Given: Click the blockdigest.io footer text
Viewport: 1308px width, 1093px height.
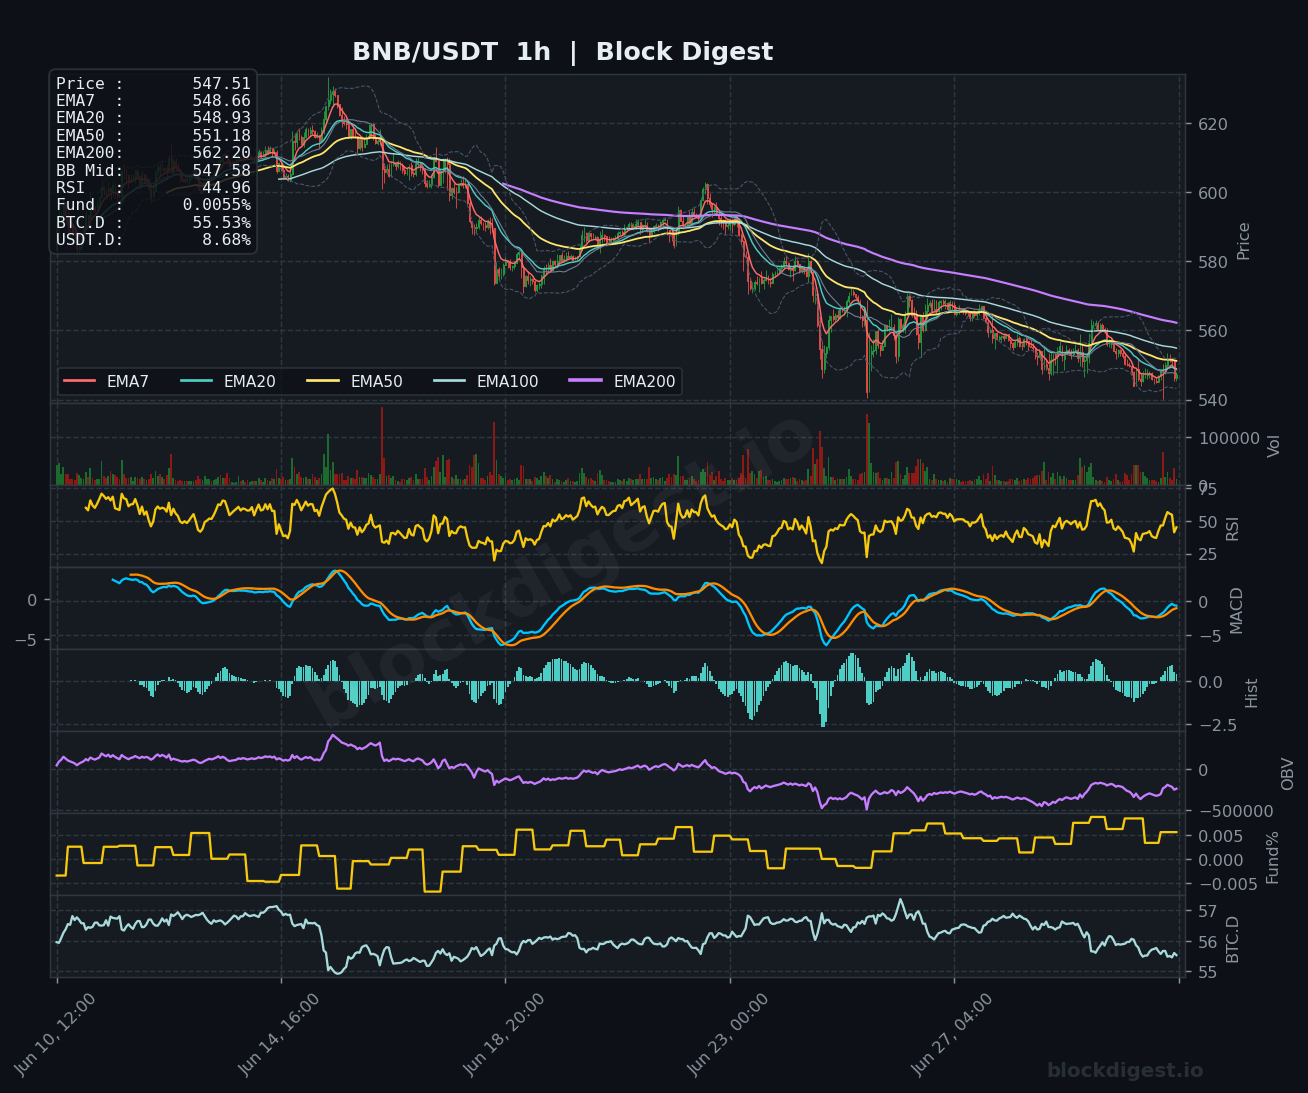Looking at the screenshot, I should (1125, 1071).
